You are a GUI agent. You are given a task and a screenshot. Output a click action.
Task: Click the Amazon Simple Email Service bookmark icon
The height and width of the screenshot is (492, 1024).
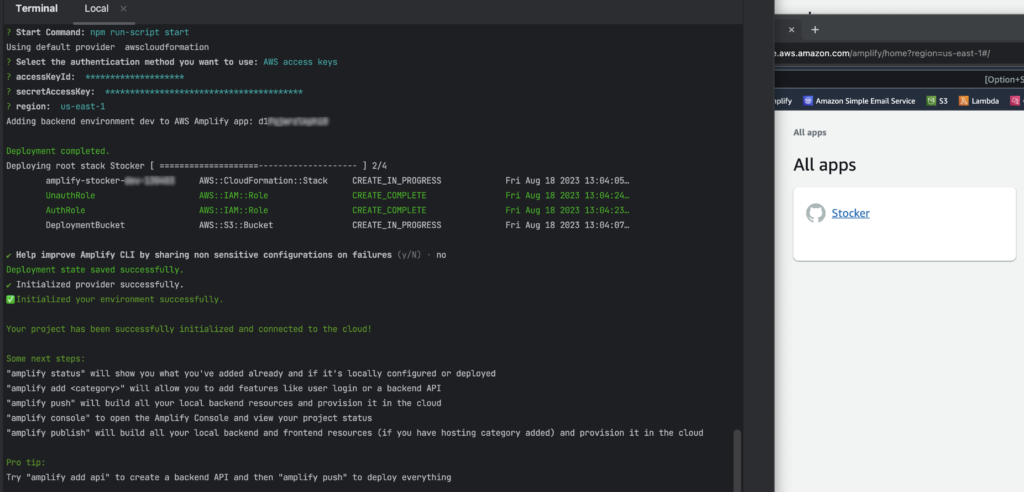tap(807, 101)
